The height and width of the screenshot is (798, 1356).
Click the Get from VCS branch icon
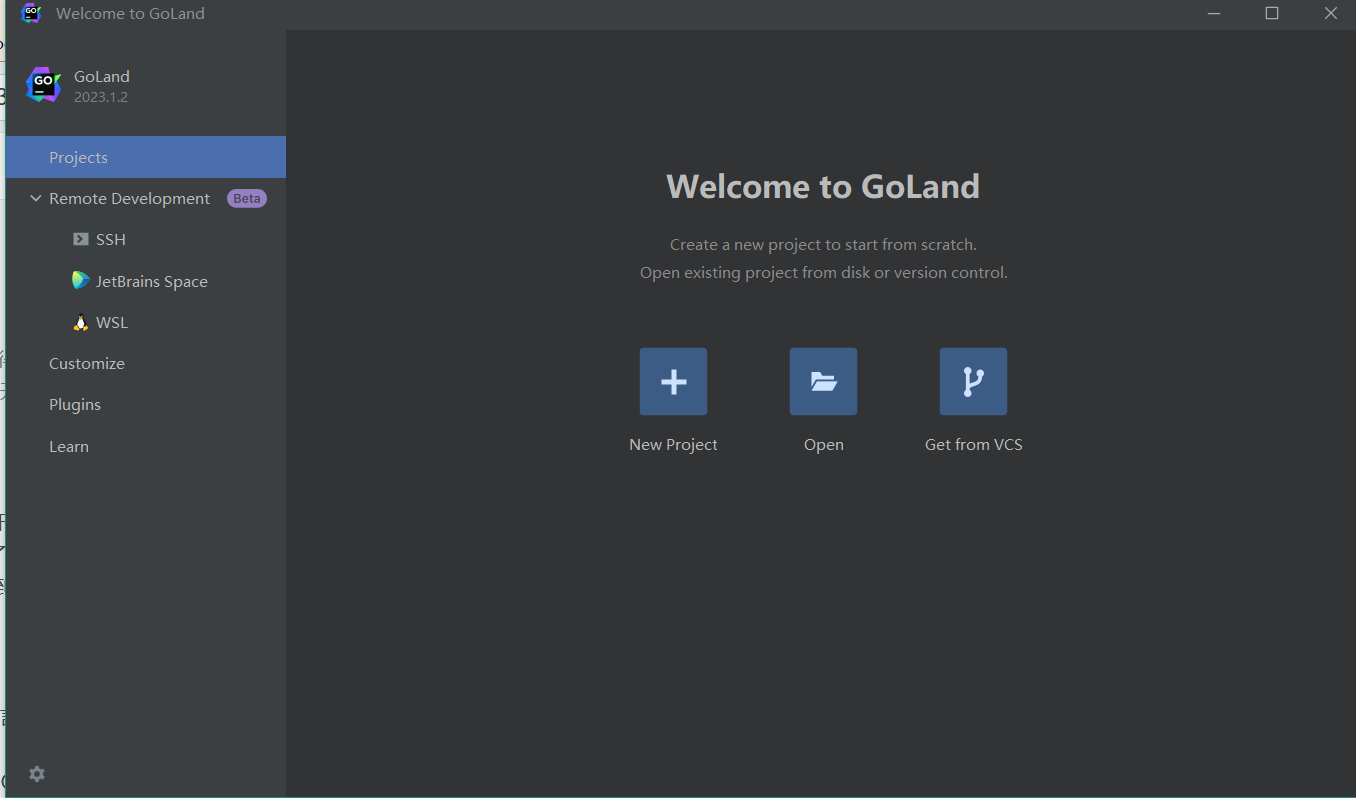973,381
